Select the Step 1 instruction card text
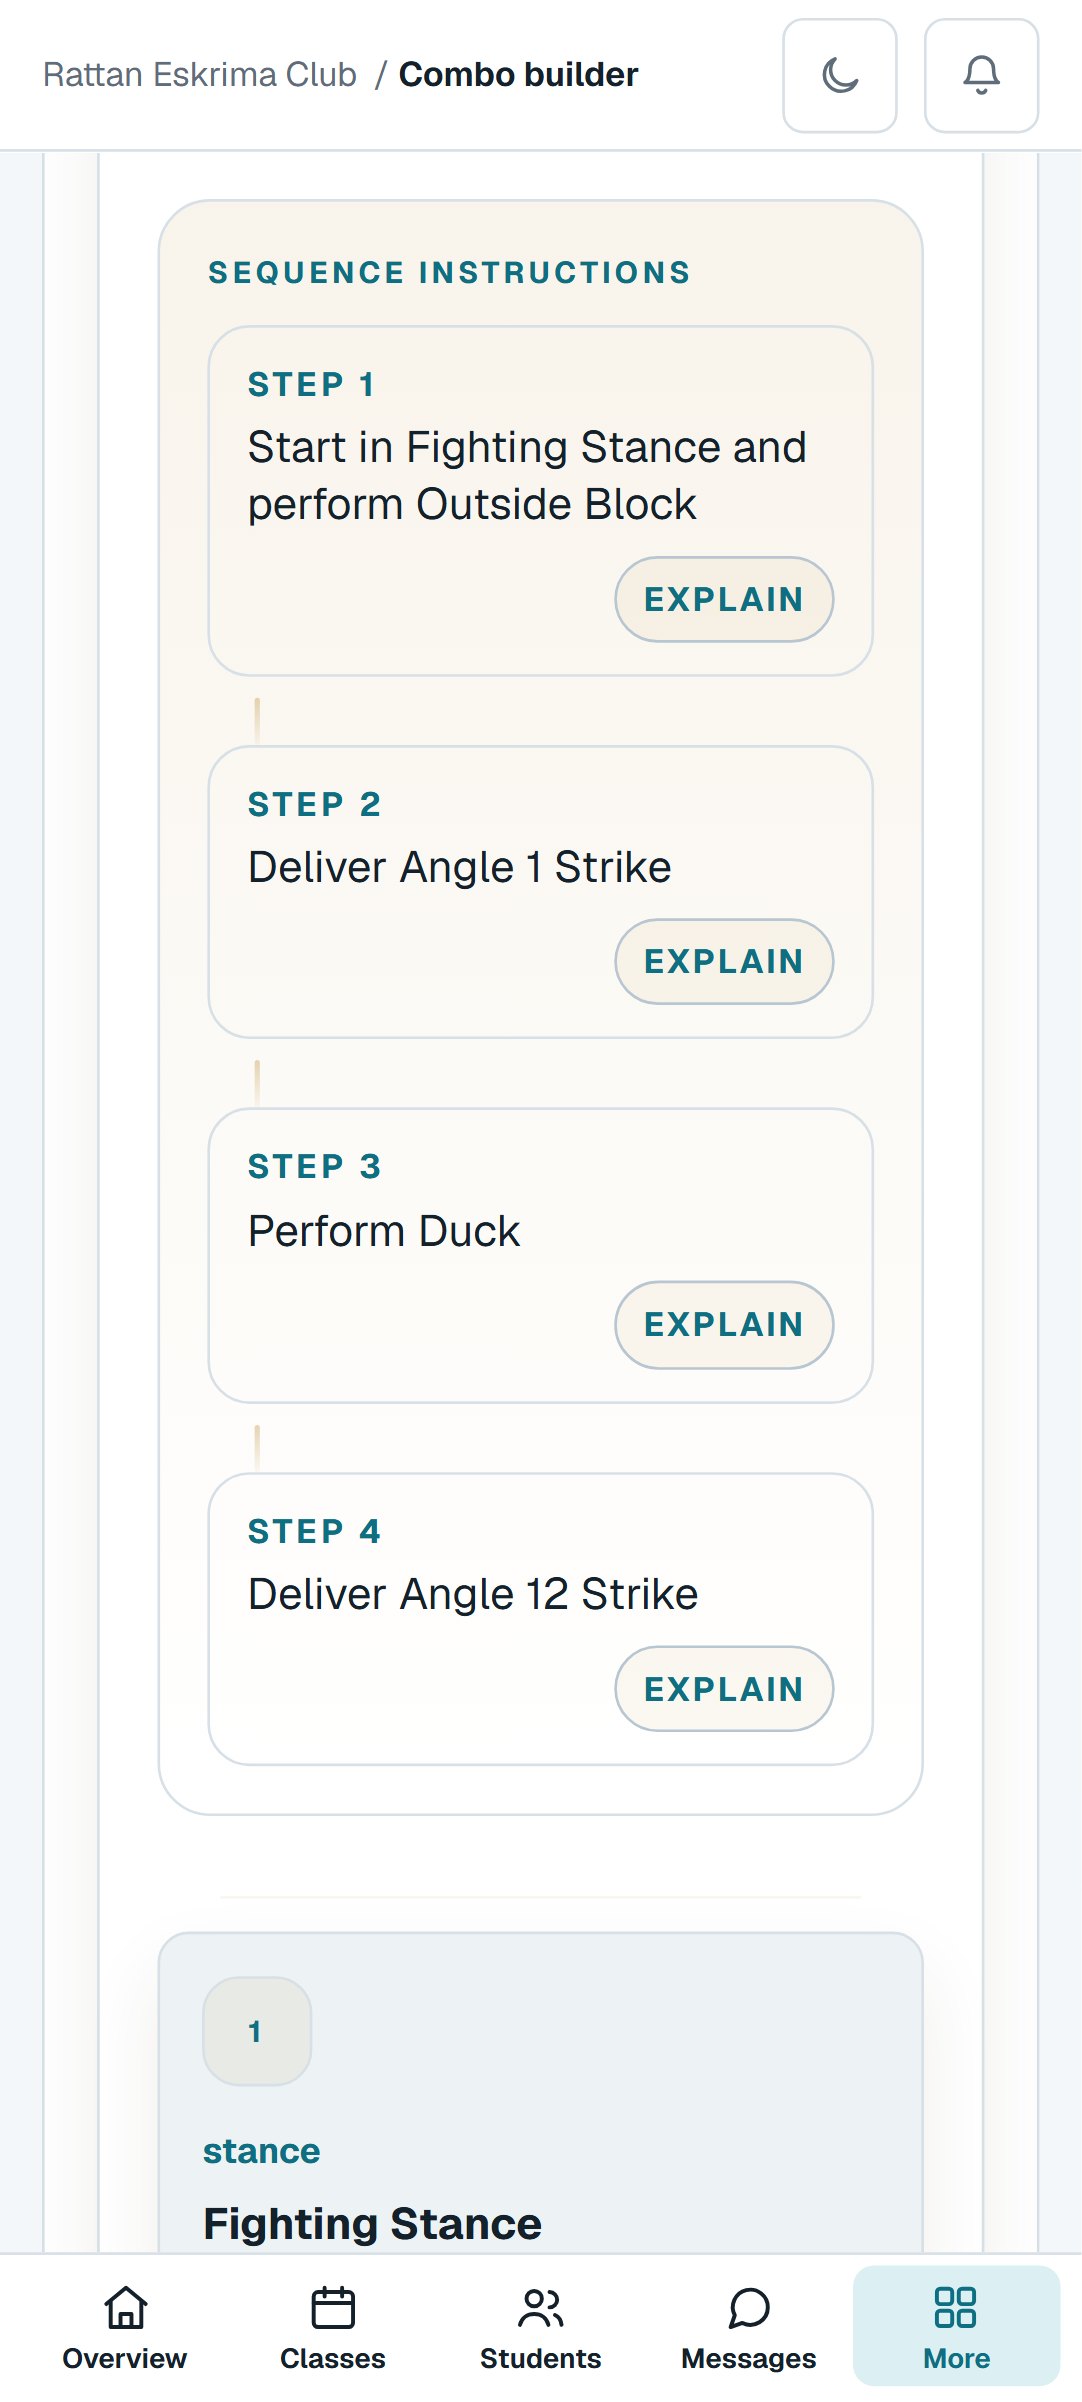 point(527,476)
